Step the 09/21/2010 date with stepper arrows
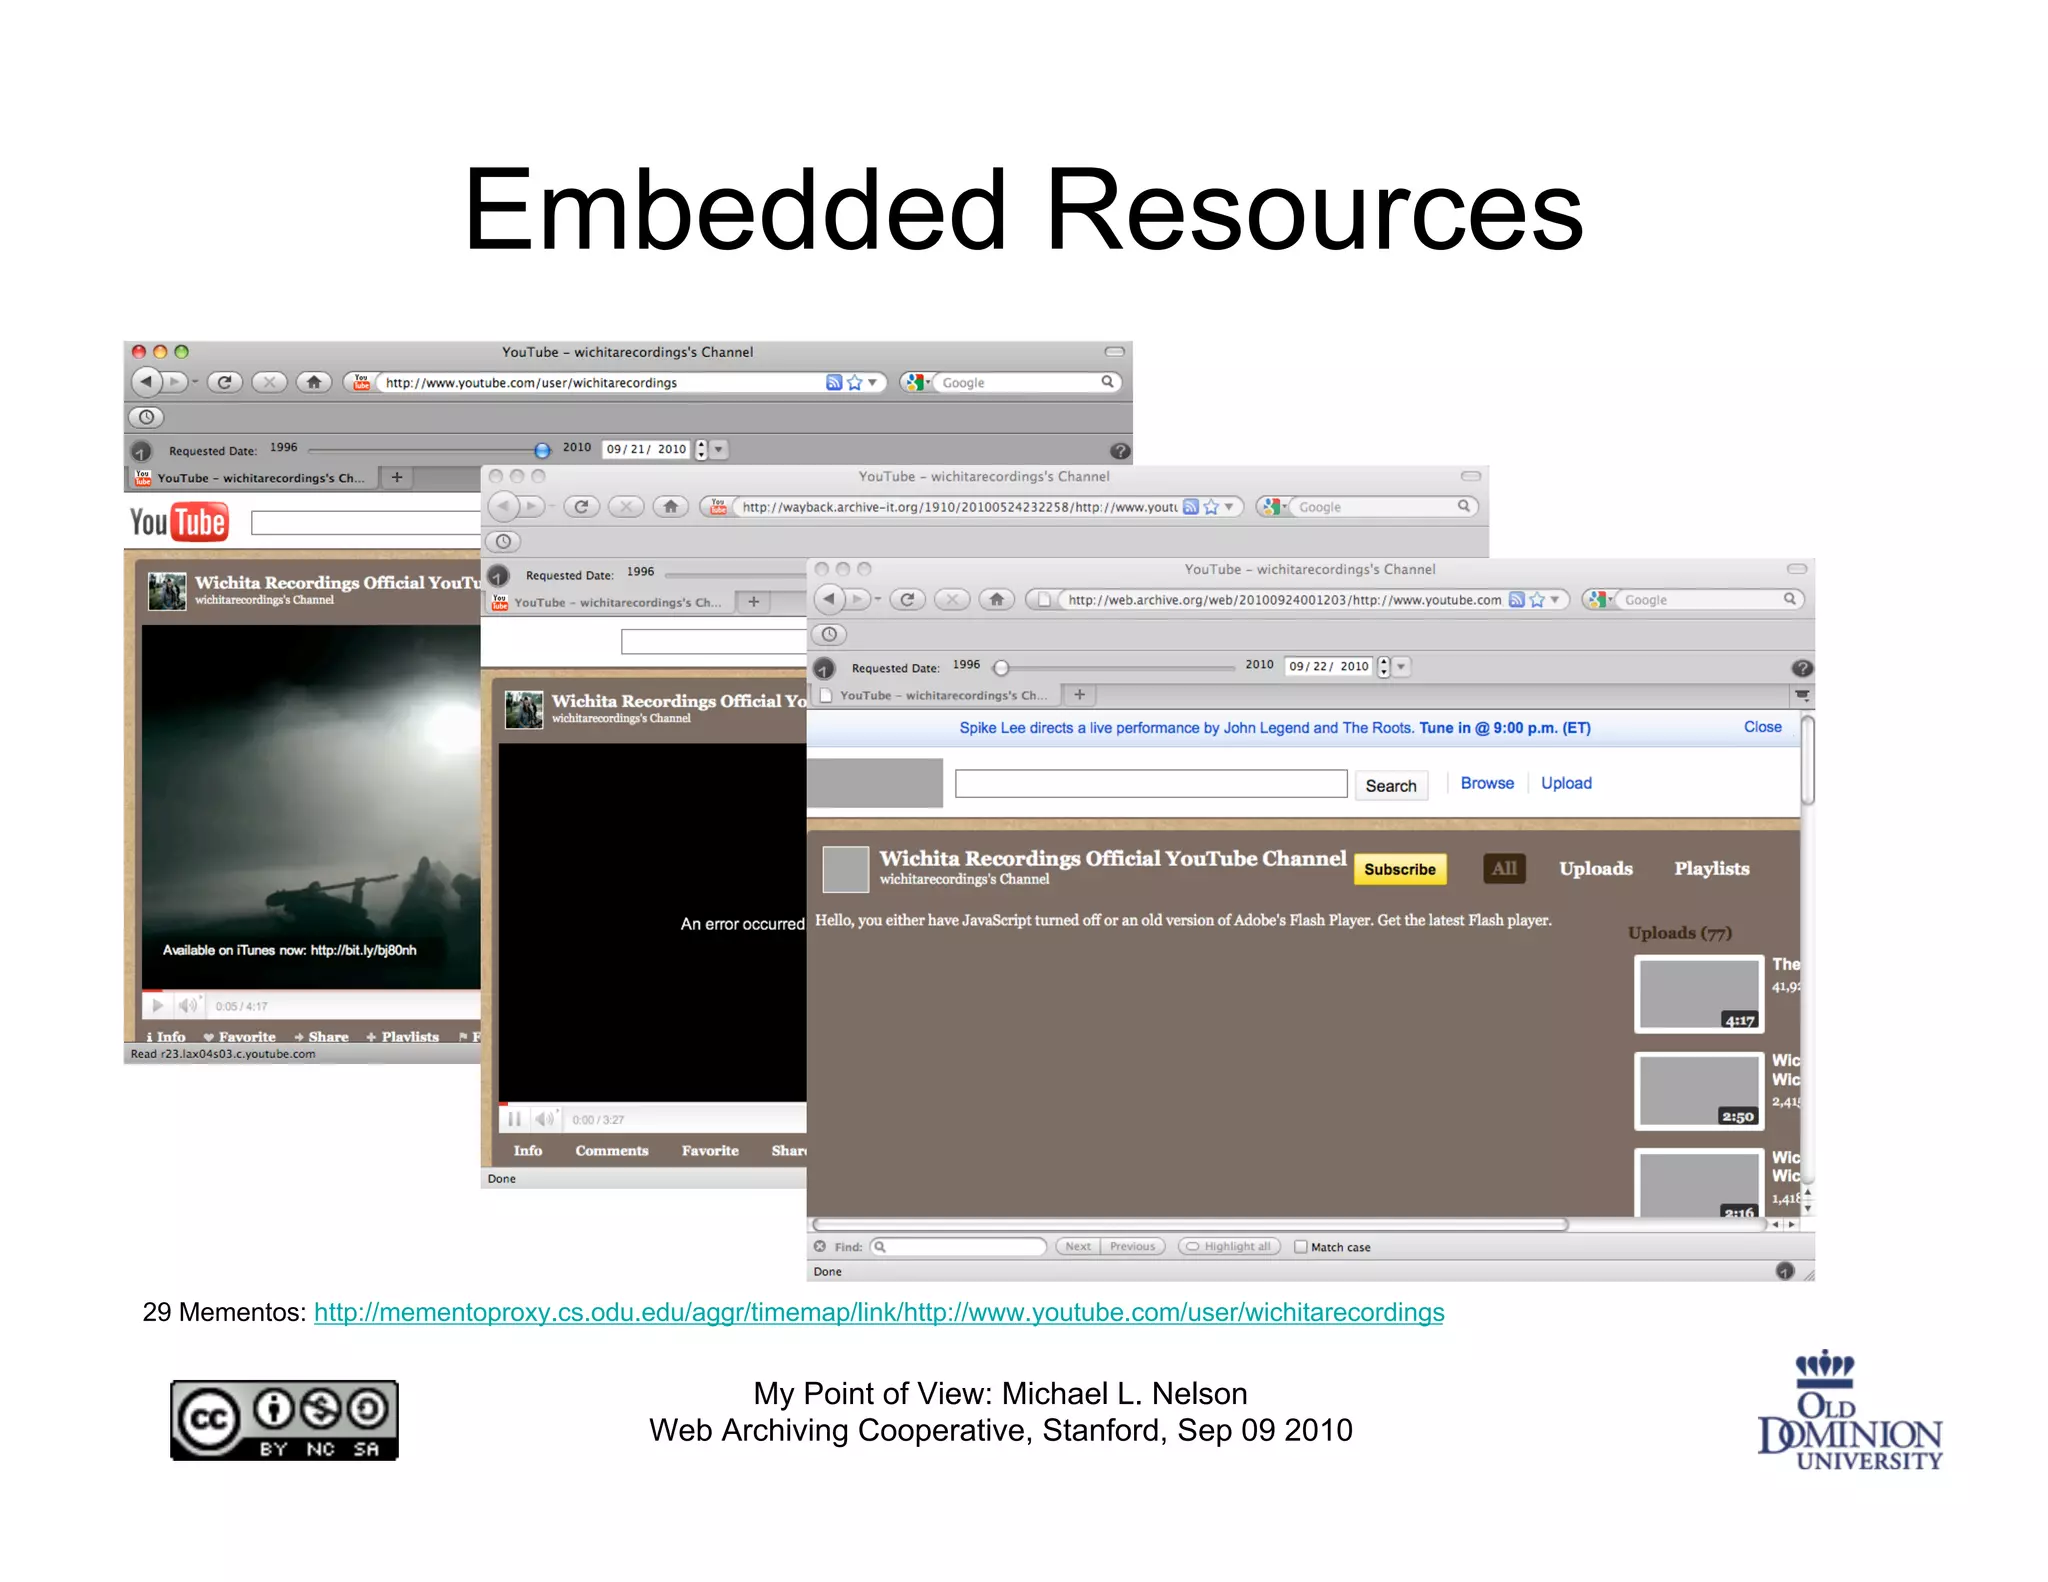Image resolution: width=2048 pixels, height=1582 pixels. (701, 450)
